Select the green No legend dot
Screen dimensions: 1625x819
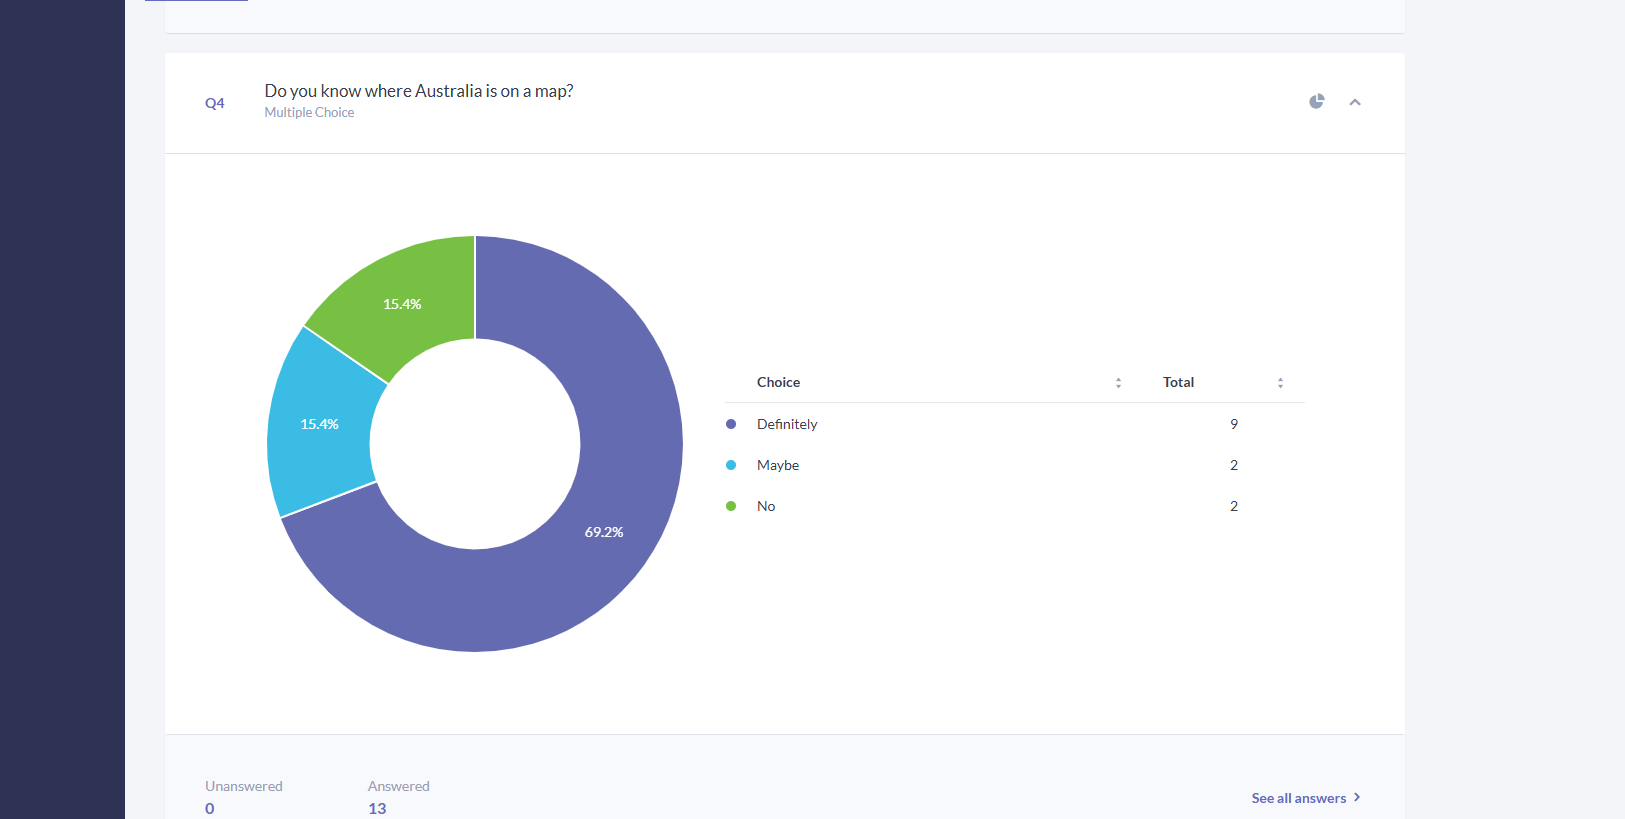(x=731, y=506)
